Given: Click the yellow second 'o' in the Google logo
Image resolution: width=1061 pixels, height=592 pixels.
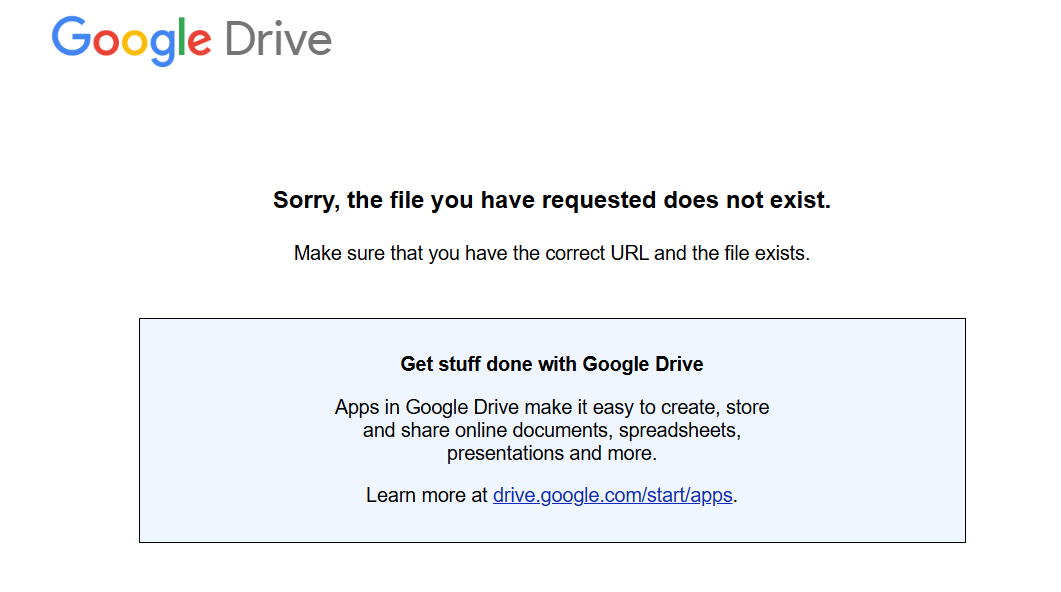Looking at the screenshot, I should pyautogui.click(x=135, y=43).
